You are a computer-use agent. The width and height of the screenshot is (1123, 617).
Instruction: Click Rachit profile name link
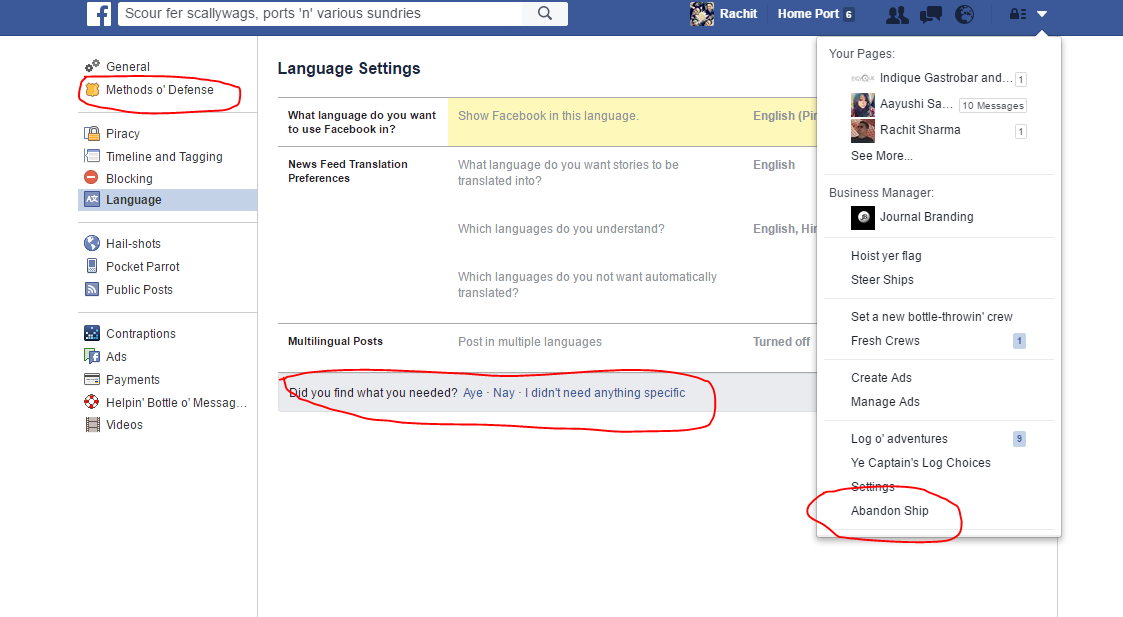tap(738, 14)
